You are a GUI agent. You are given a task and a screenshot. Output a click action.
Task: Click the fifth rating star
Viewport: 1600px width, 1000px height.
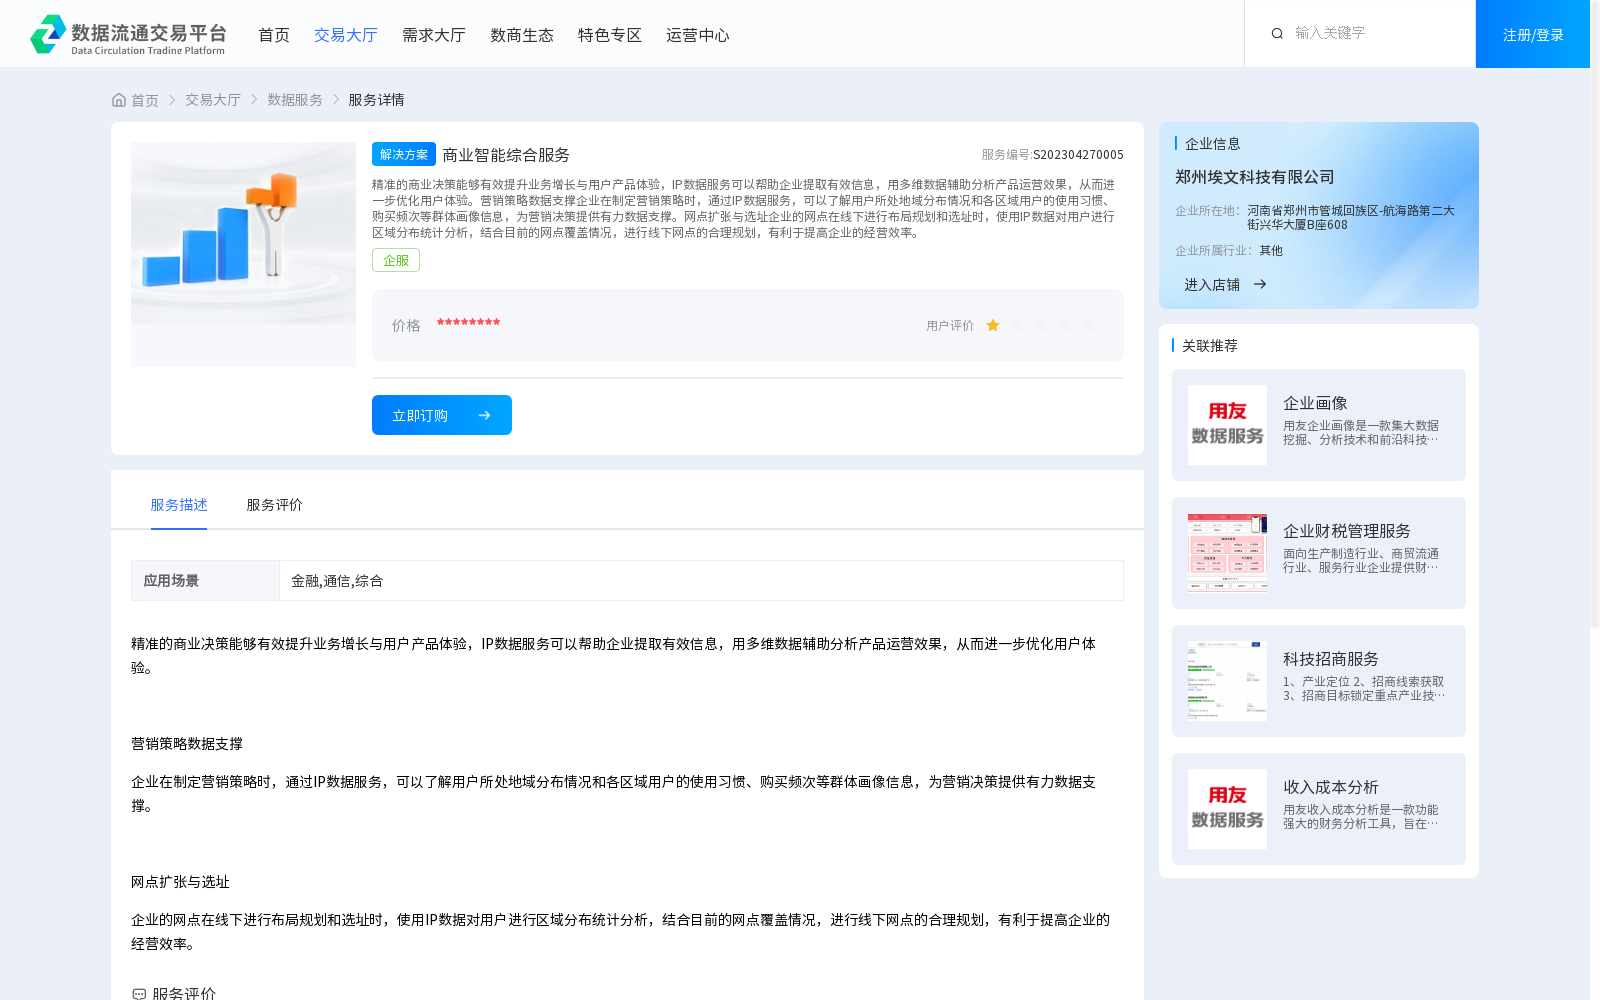point(1089,325)
